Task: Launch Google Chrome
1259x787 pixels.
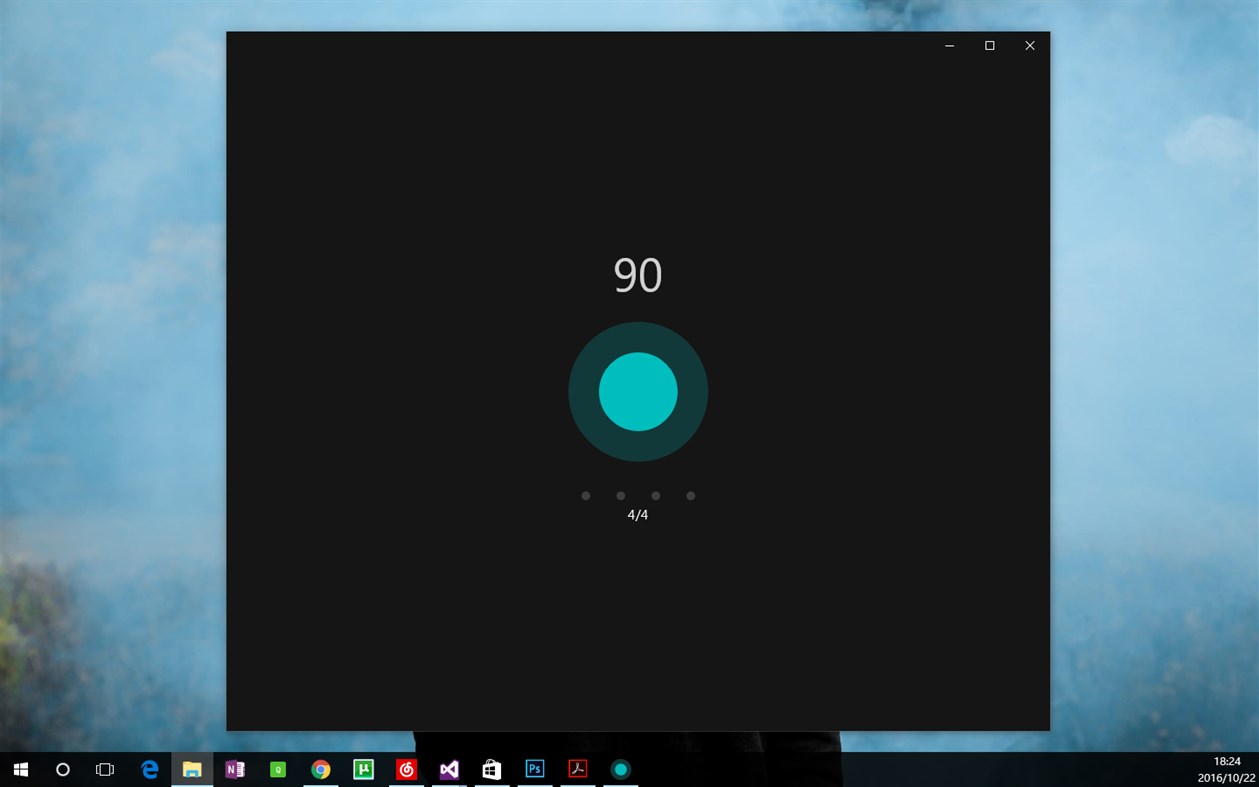Action: [320, 769]
